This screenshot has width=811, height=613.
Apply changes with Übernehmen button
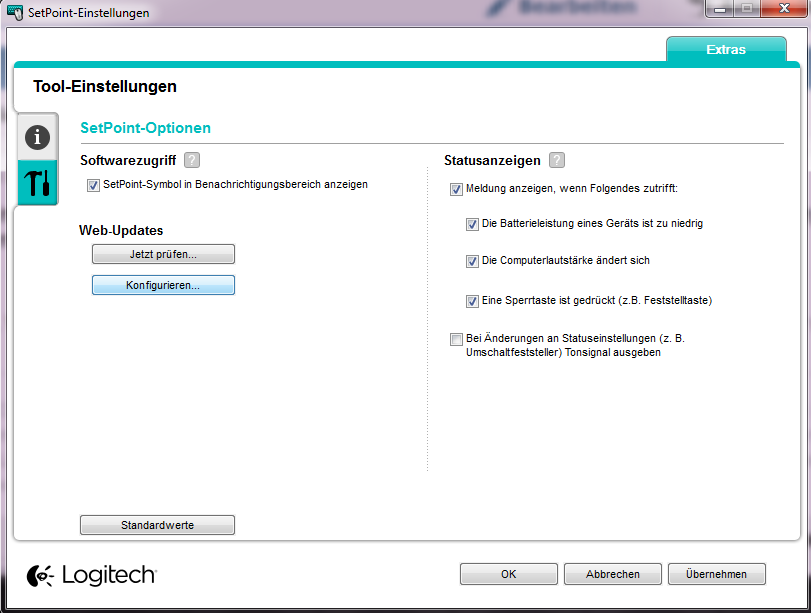(716, 574)
